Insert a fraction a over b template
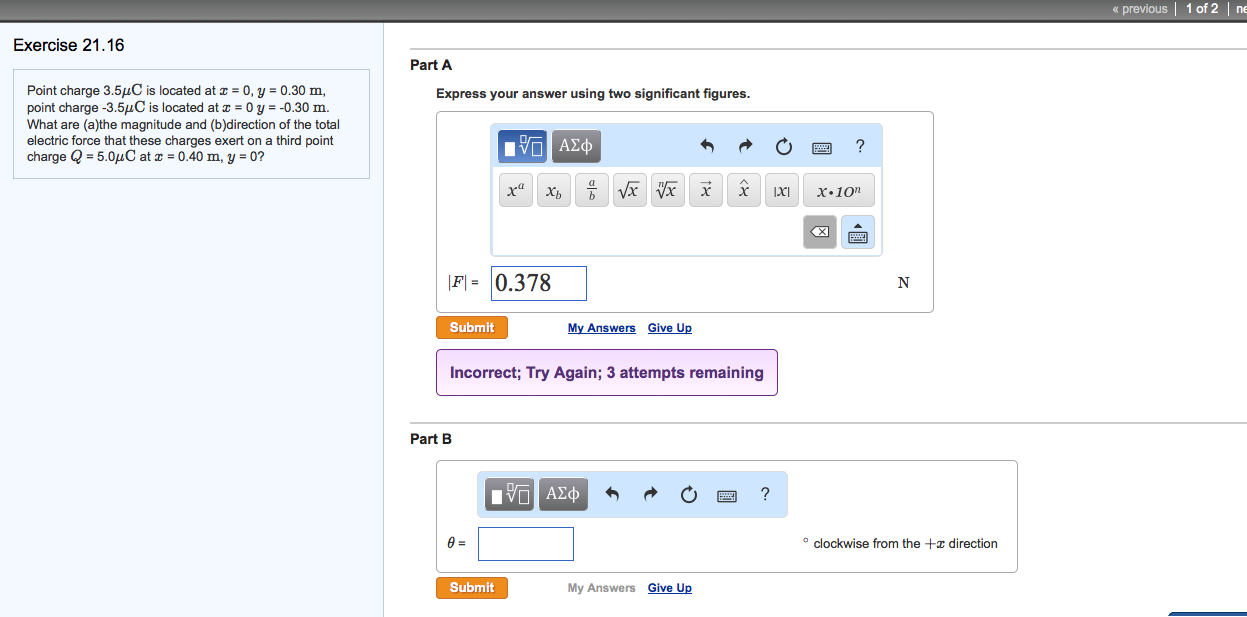The image size is (1247, 617). point(592,190)
